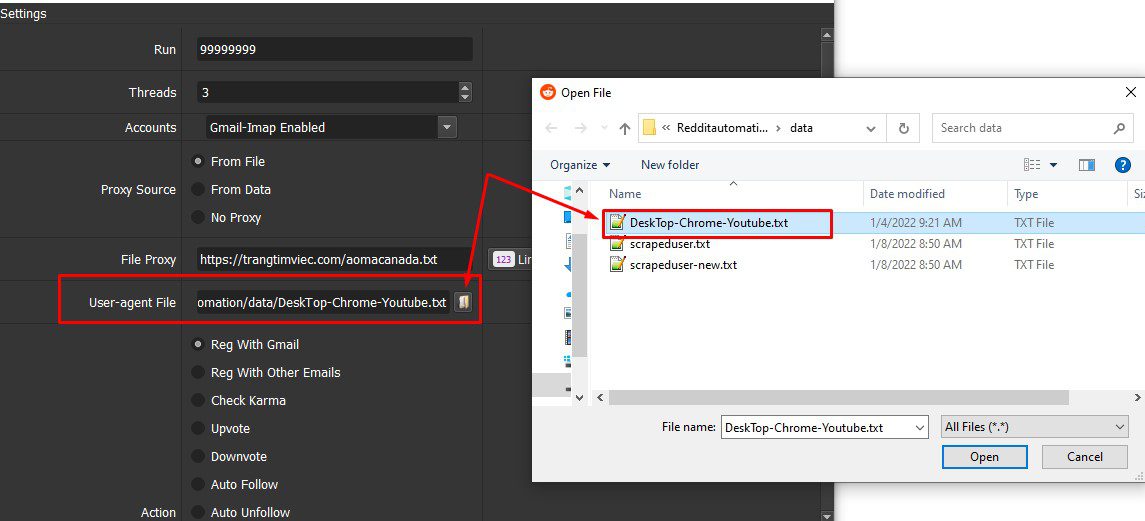Select the scrapeduser.txt file

point(670,243)
